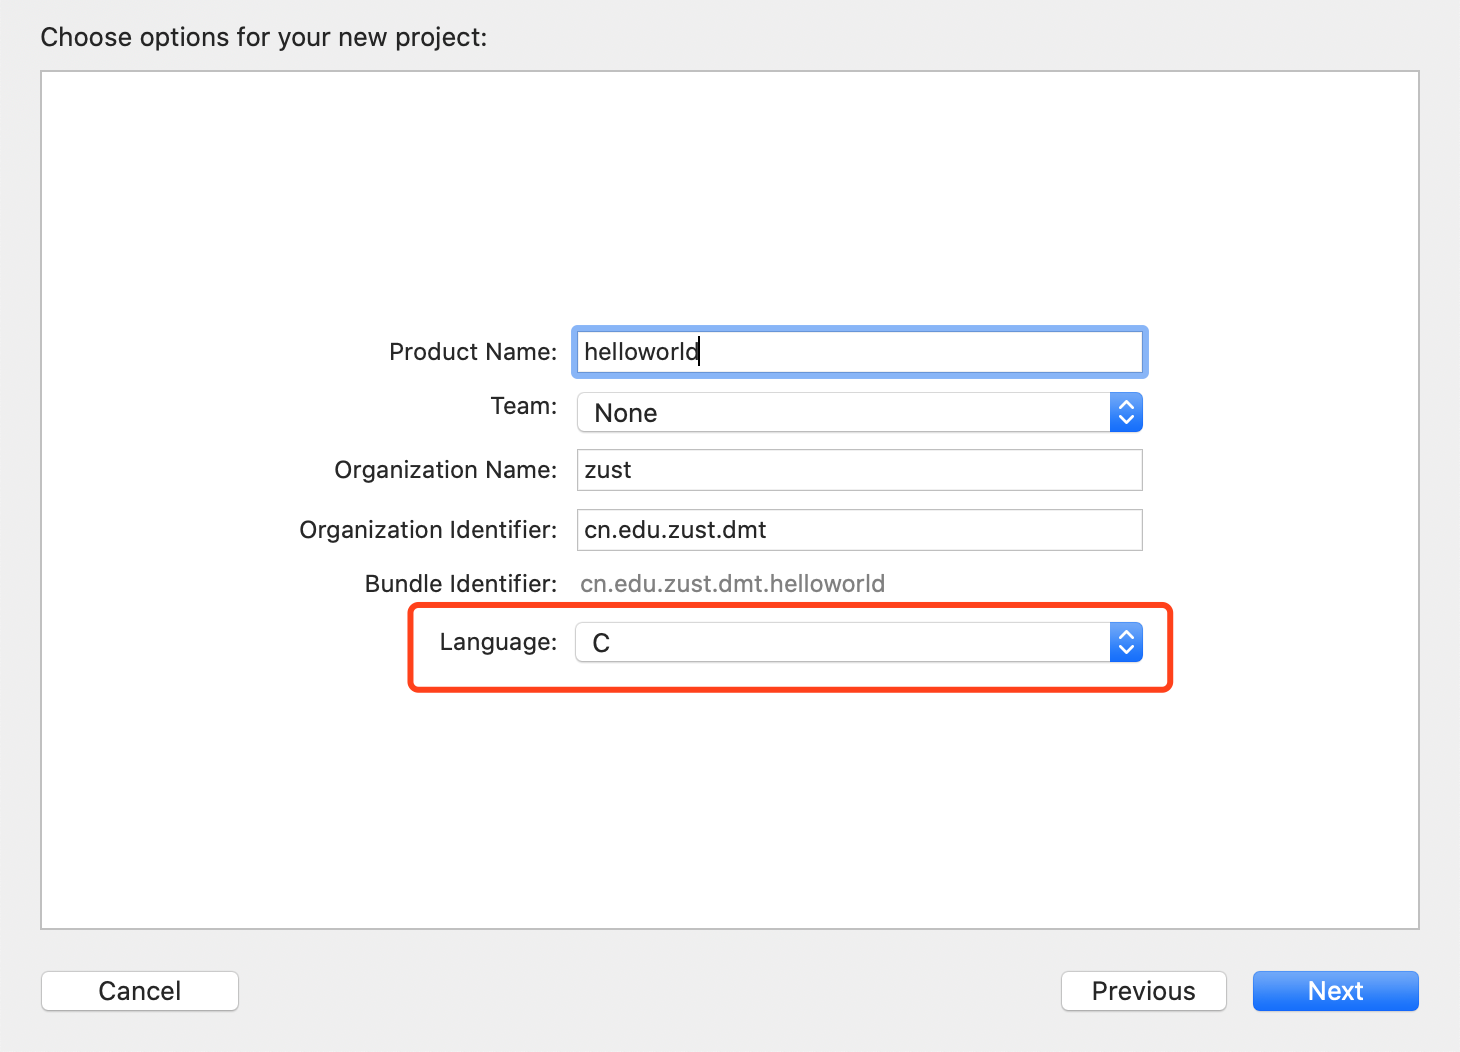Click the Bundle Identifier value cn.edu.zust.dmt.helloworld

tap(732, 584)
